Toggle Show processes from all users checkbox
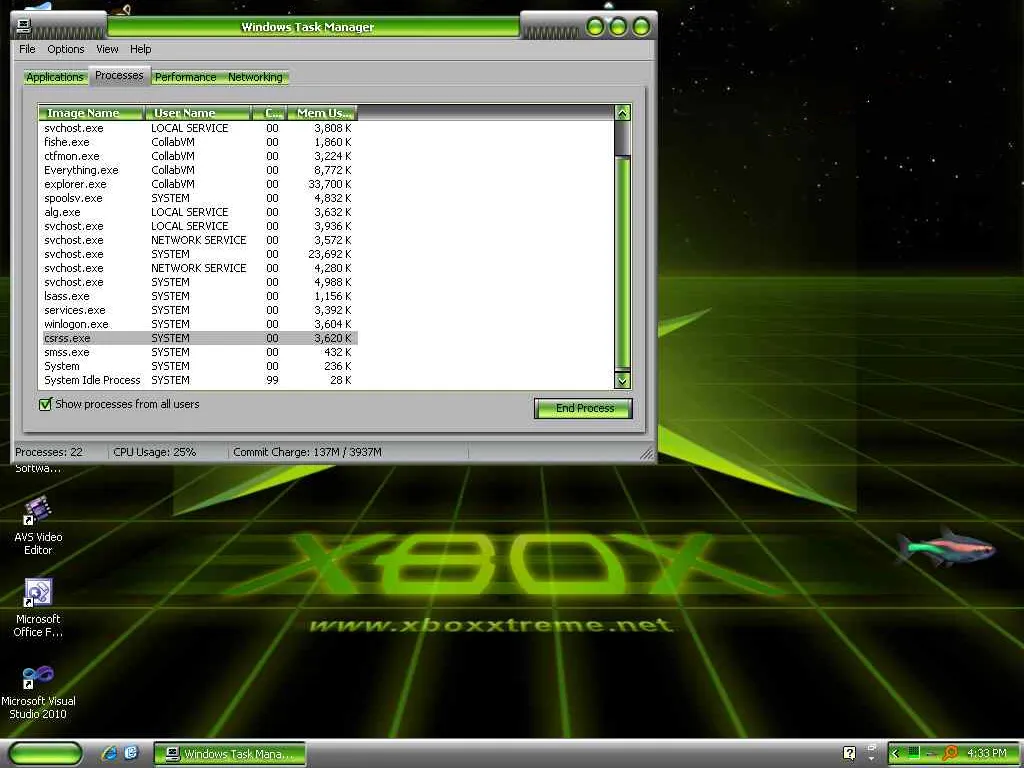 45,404
